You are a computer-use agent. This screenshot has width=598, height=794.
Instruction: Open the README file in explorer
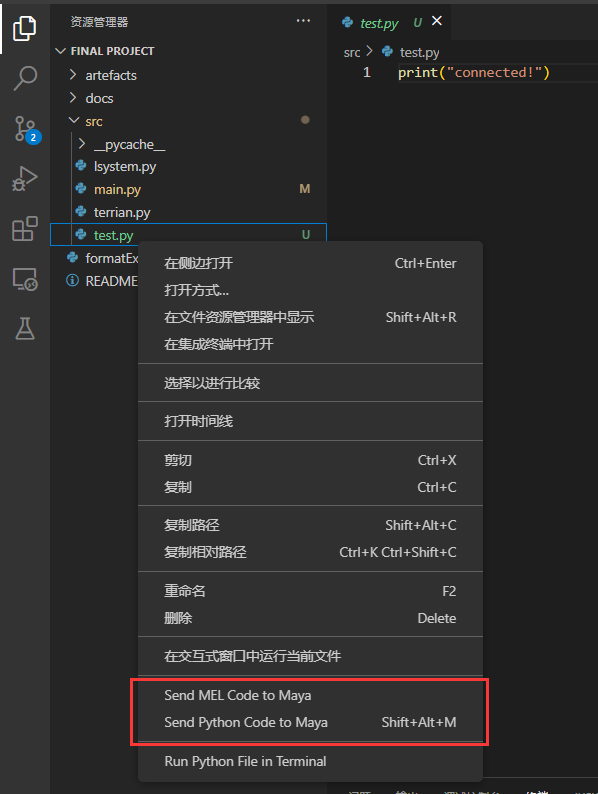[94, 281]
